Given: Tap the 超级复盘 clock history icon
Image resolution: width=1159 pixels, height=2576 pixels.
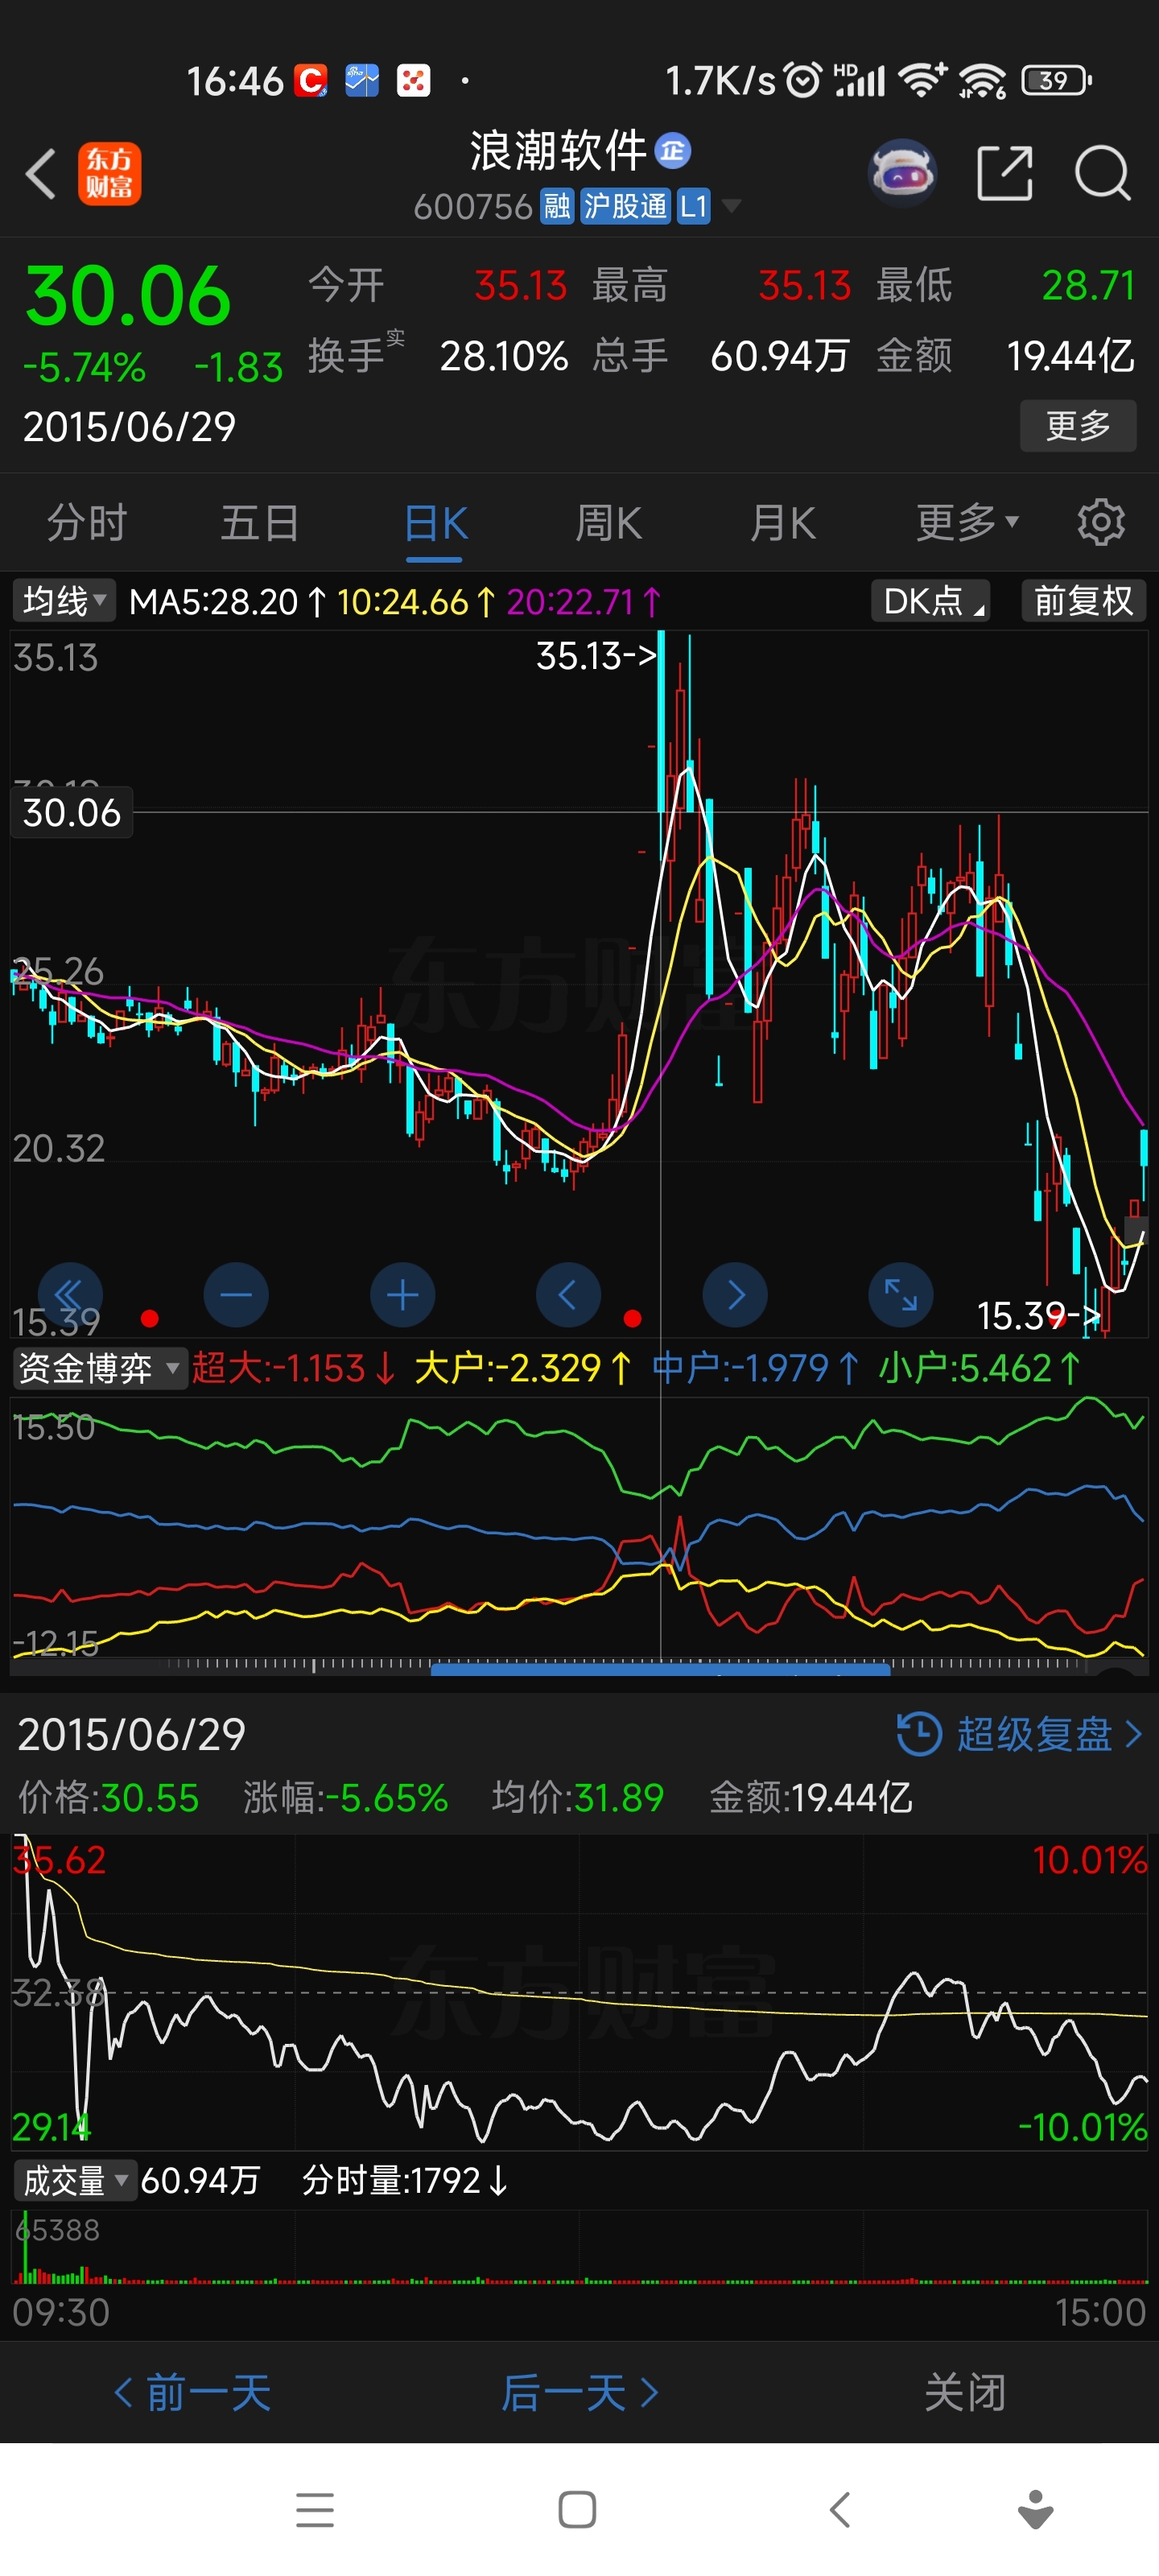Looking at the screenshot, I should pyautogui.click(x=919, y=1733).
